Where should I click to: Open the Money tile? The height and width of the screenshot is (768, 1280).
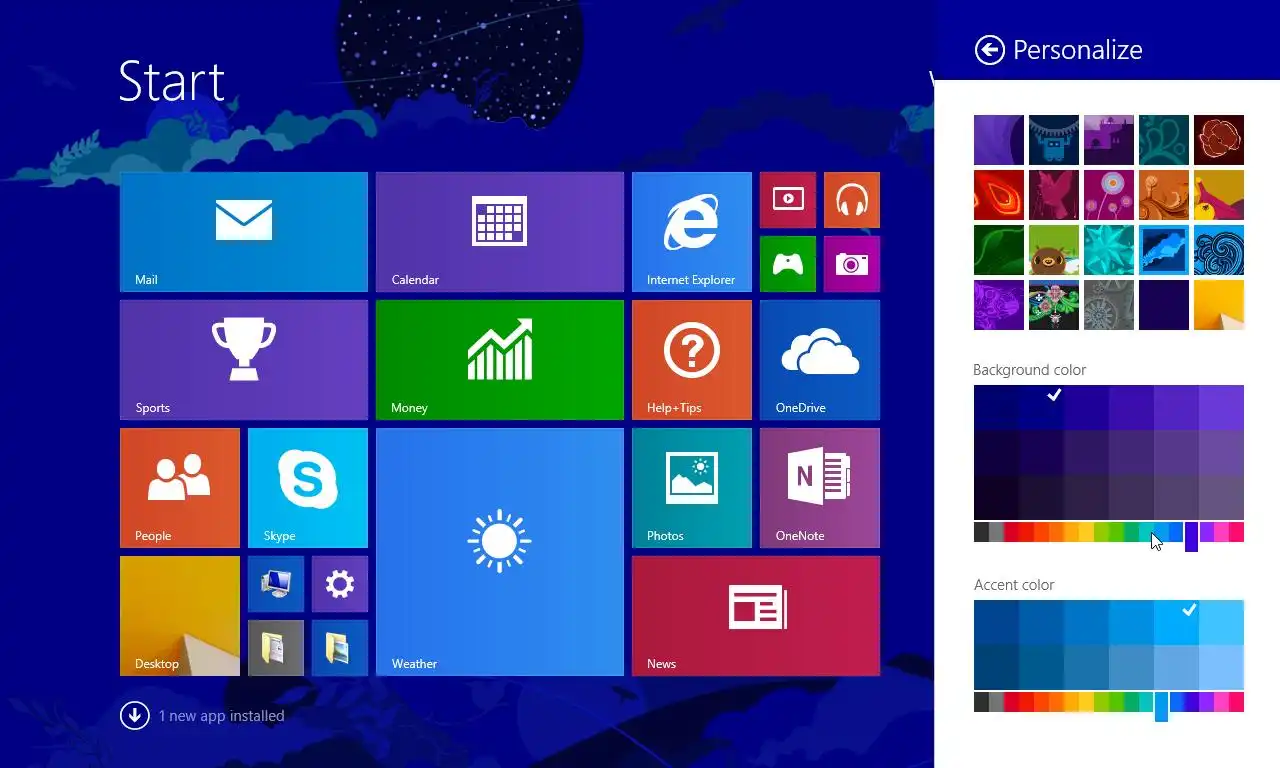click(x=500, y=360)
